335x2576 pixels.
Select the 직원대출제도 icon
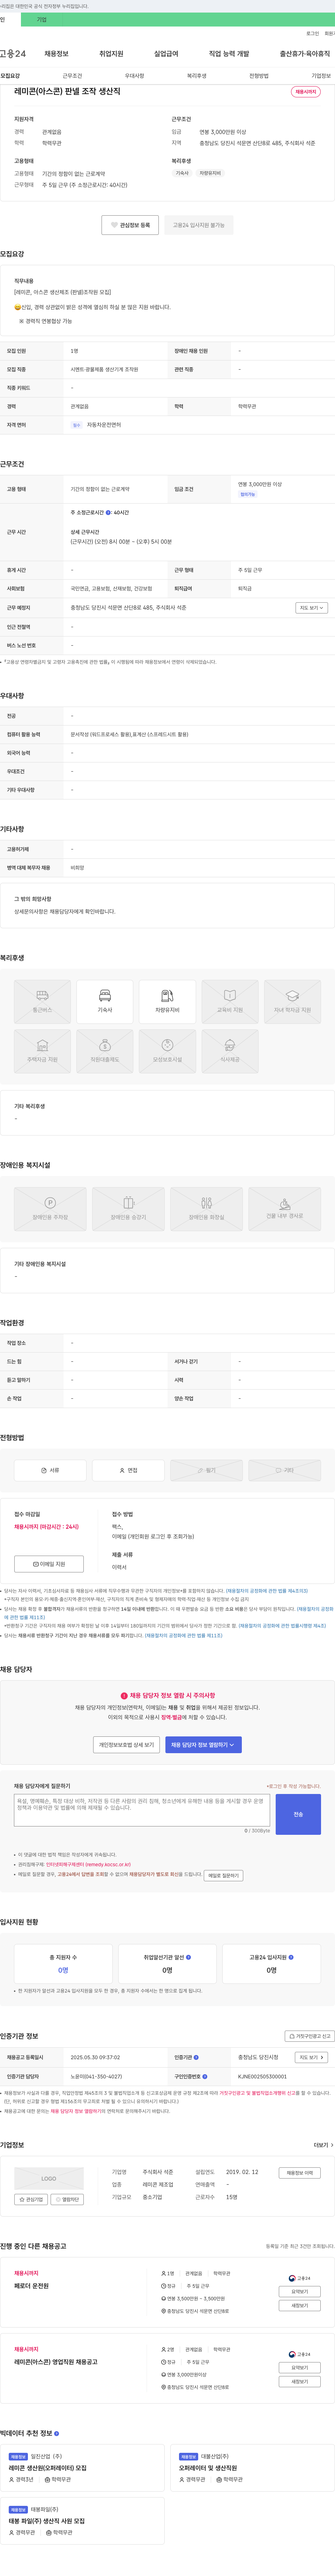point(105,1051)
